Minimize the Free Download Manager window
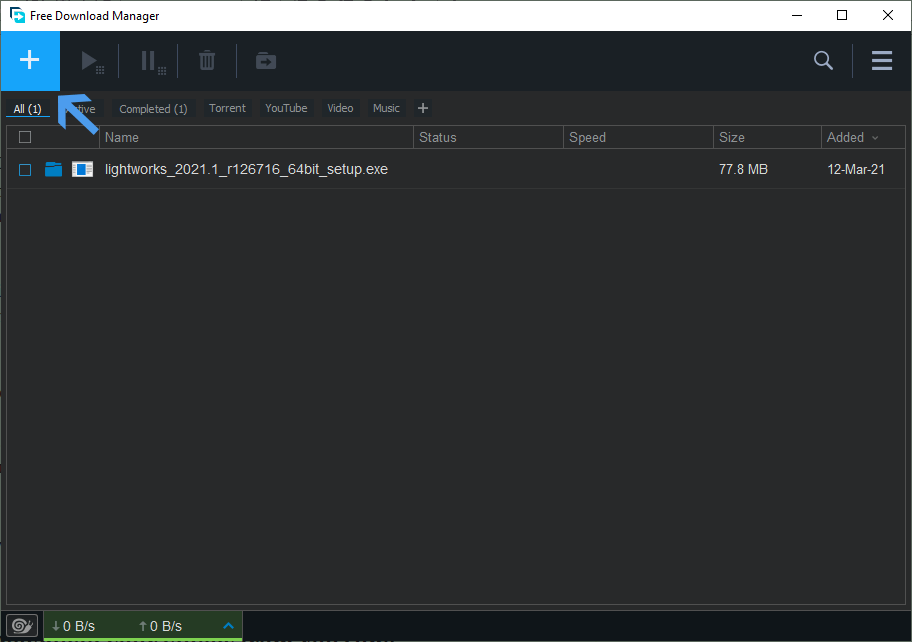This screenshot has width=912, height=642. tap(797, 15)
